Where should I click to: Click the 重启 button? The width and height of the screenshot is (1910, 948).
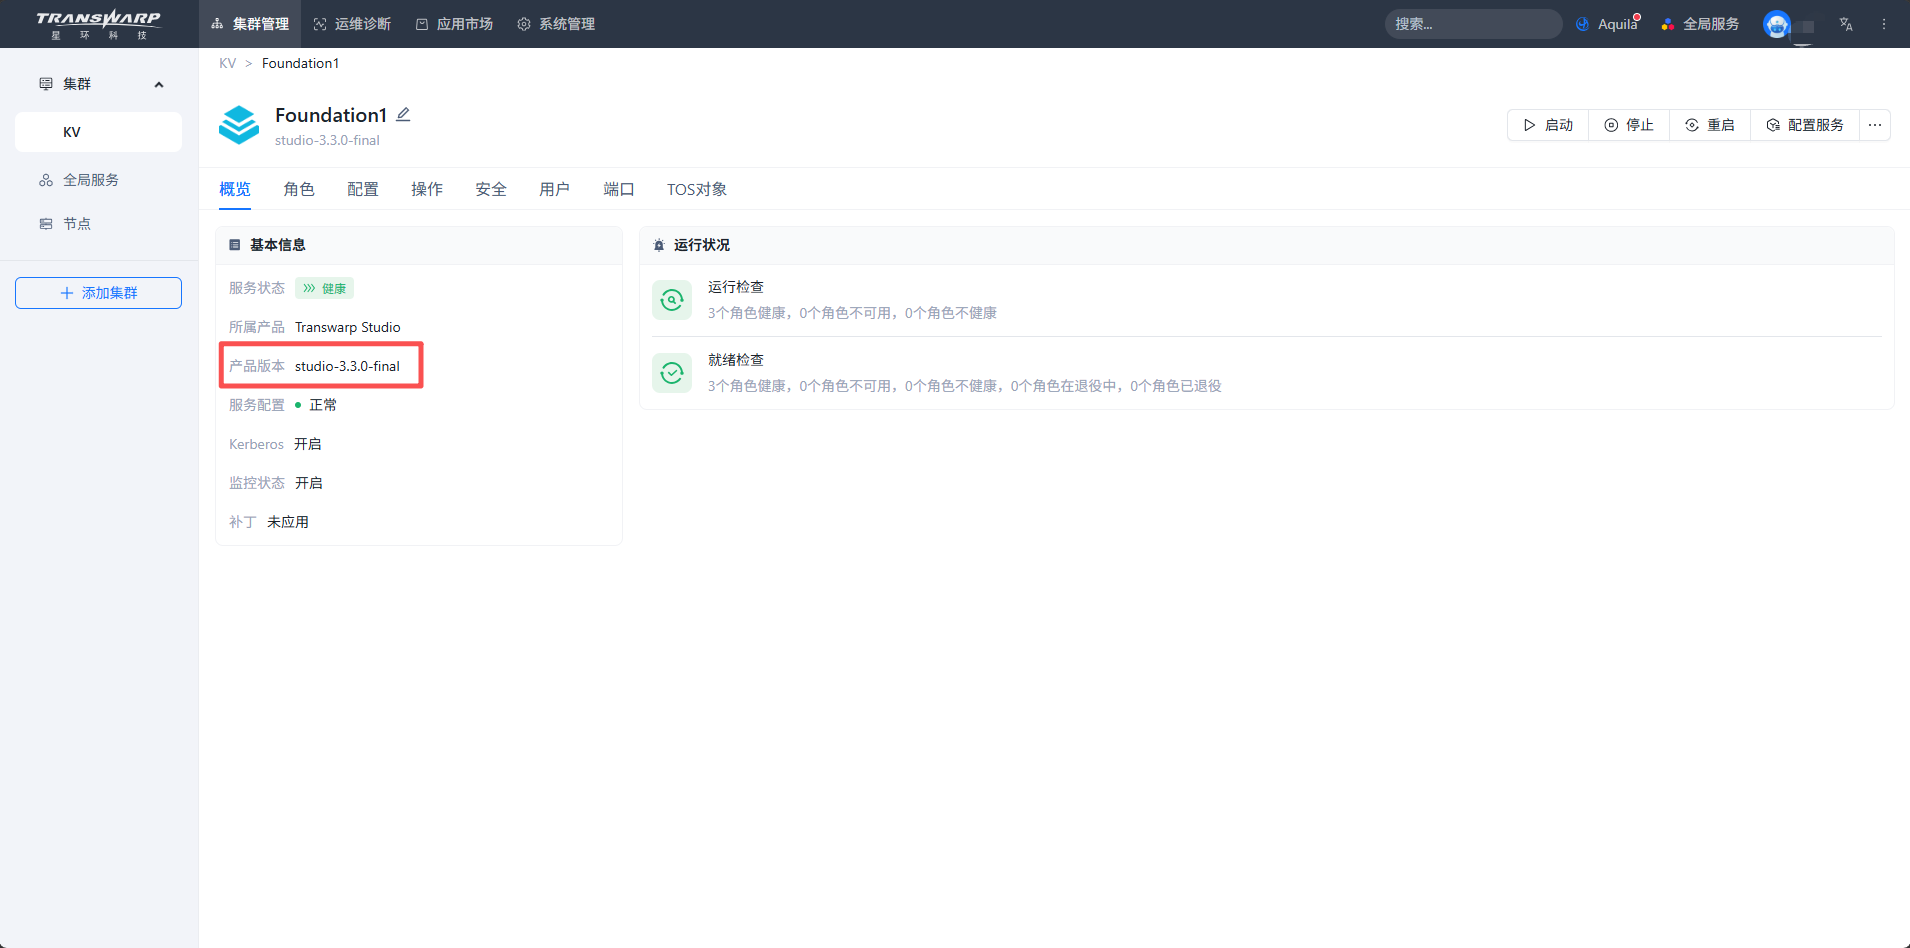point(1710,125)
